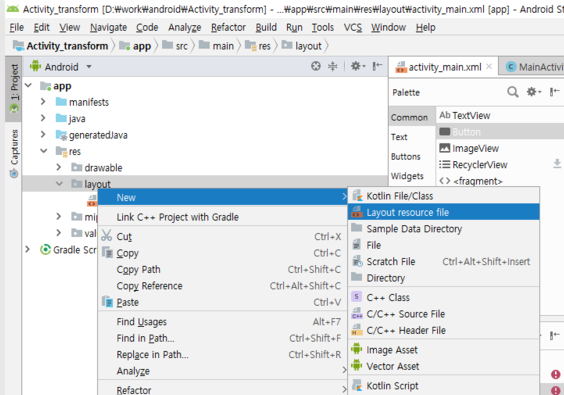Expand the Gradle Scripts node

[28, 249]
